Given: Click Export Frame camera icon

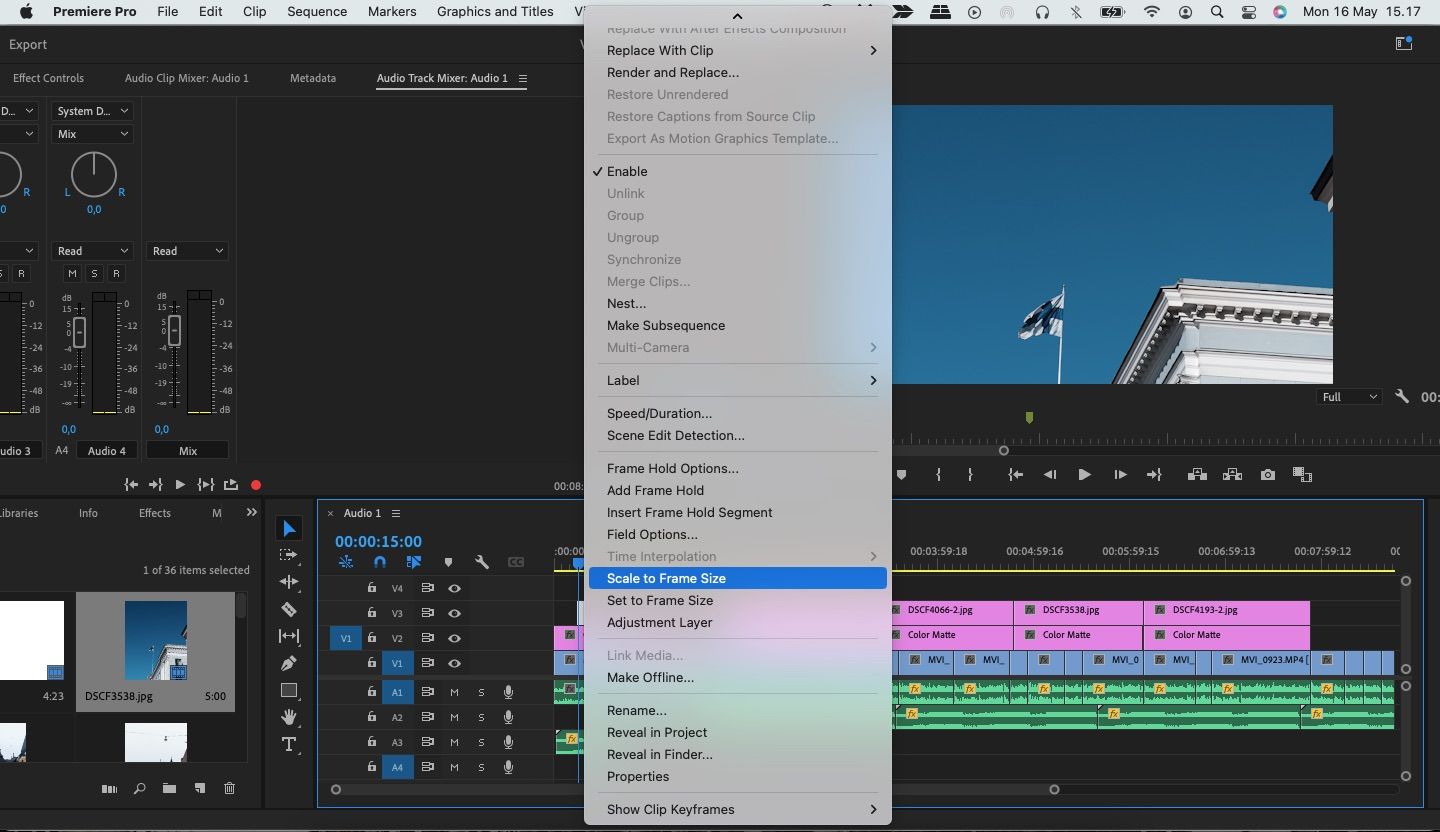Looking at the screenshot, I should 1268,475.
